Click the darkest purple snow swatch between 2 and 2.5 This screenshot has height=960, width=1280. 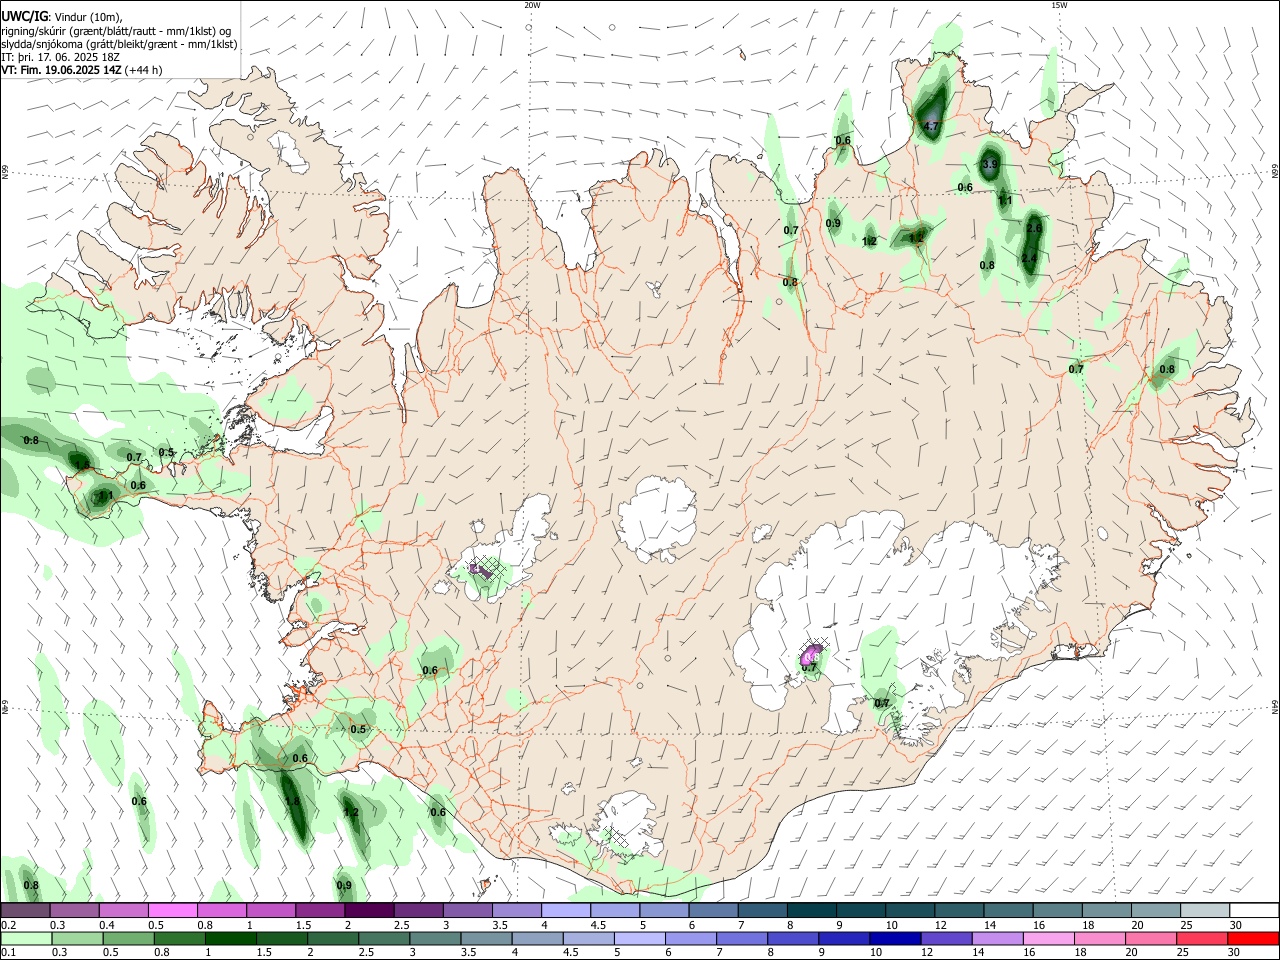coord(369,911)
